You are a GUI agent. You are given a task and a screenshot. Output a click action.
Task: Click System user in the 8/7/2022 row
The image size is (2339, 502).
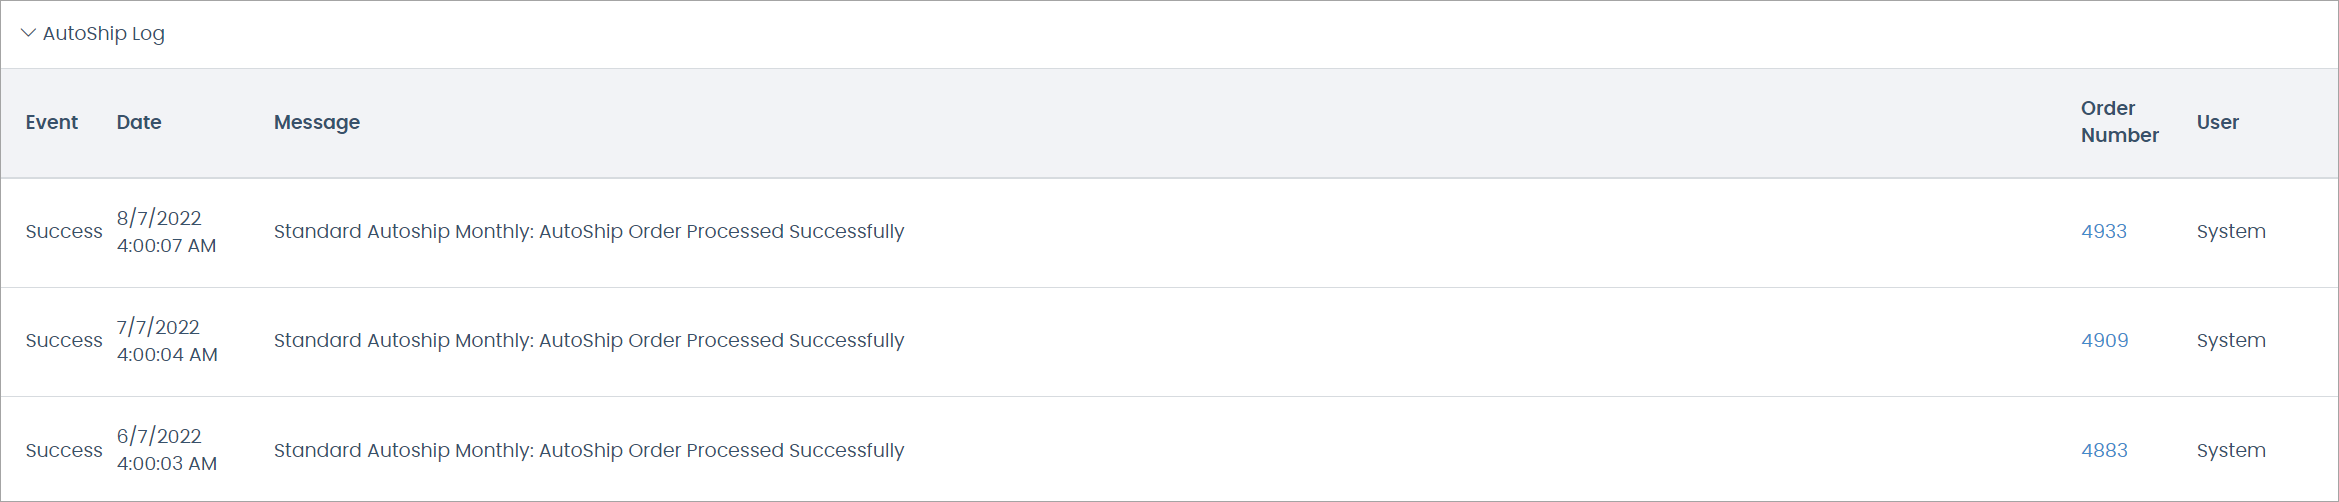2230,231
